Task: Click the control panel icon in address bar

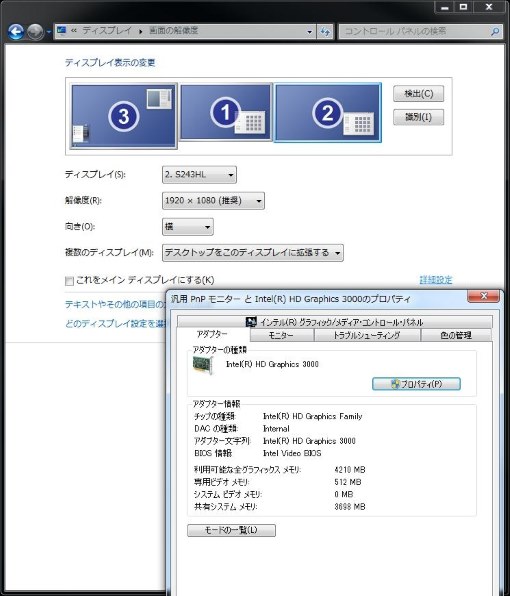Action: click(x=62, y=31)
